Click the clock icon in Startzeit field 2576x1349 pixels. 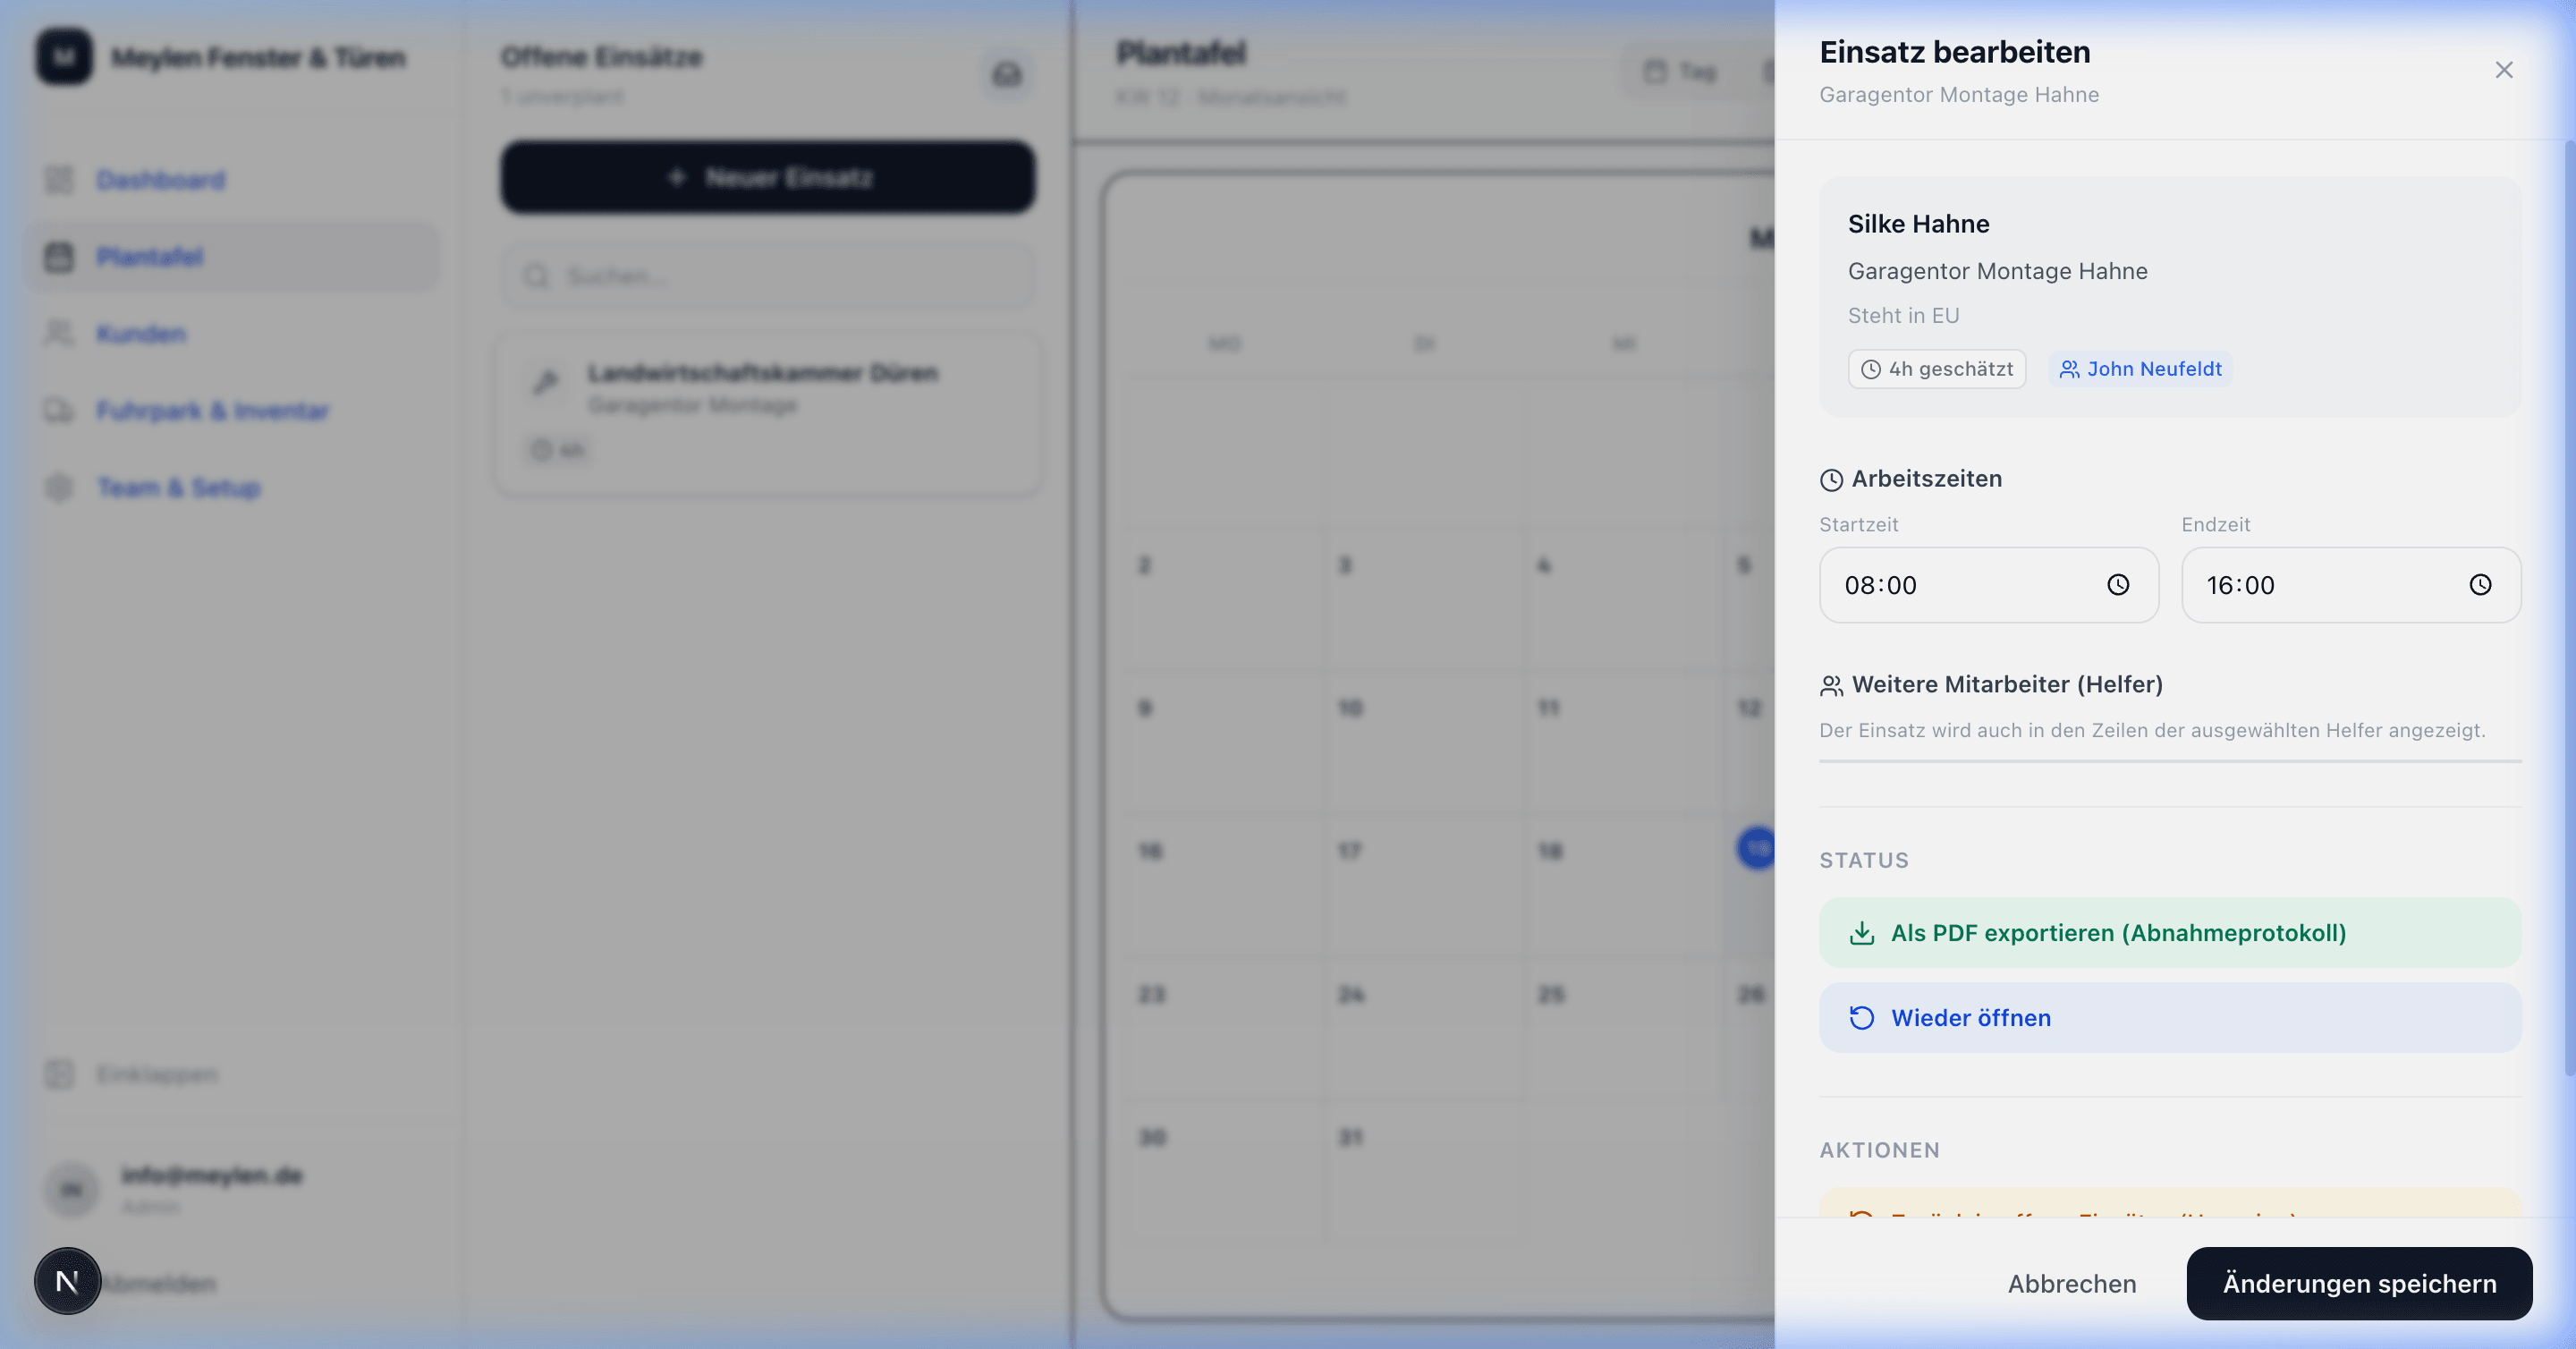click(2118, 585)
